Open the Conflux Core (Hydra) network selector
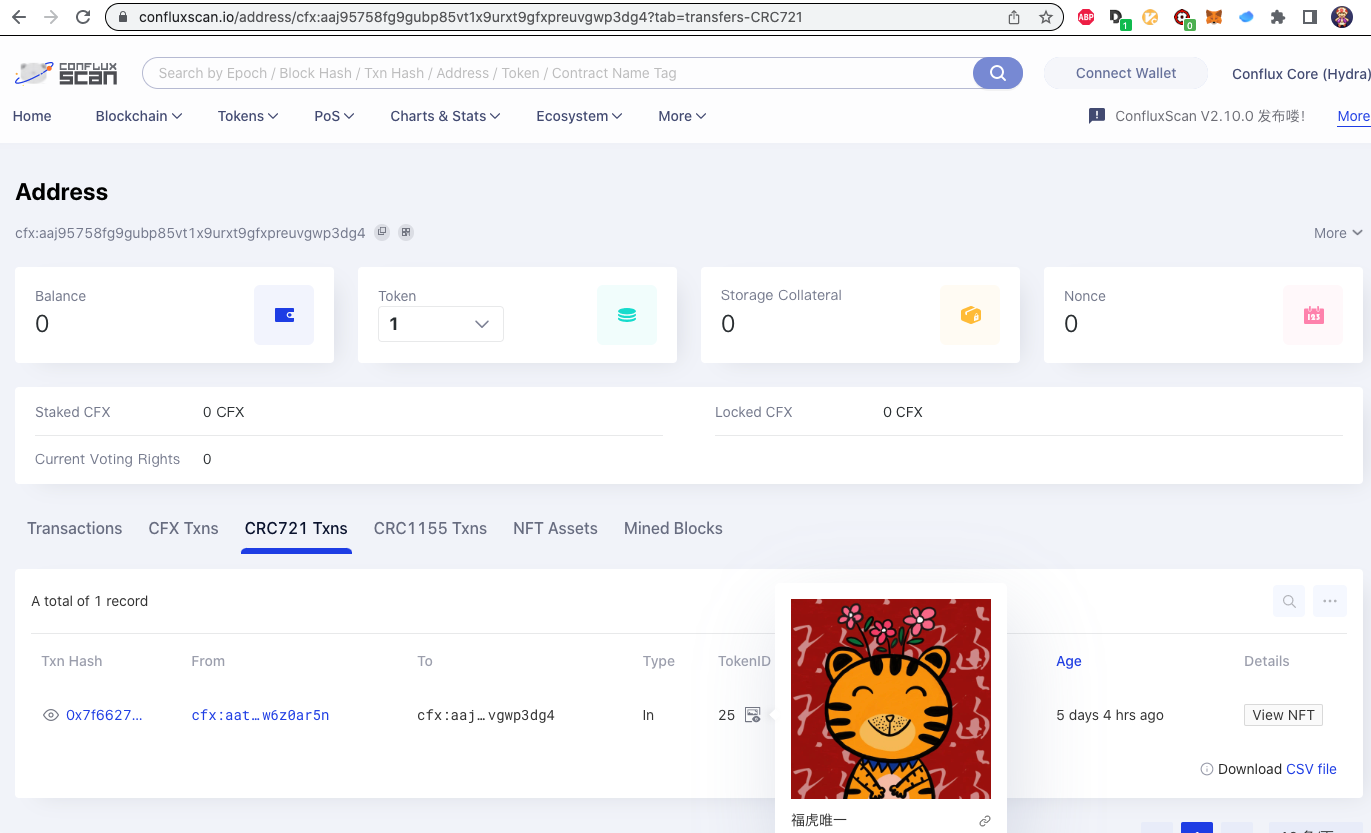This screenshot has width=1371, height=833. coord(1301,74)
